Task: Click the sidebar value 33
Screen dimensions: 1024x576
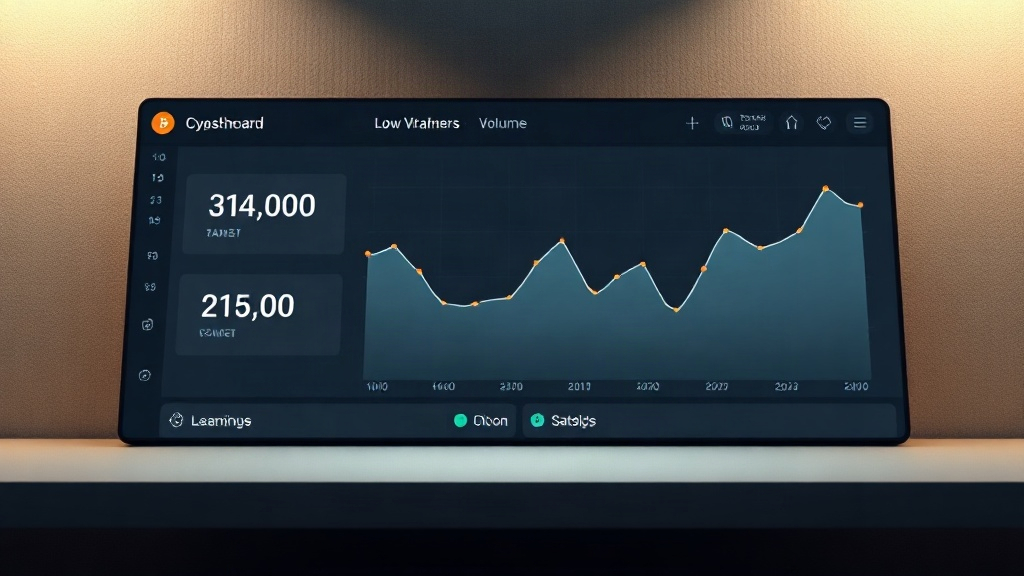Action: 155,200
